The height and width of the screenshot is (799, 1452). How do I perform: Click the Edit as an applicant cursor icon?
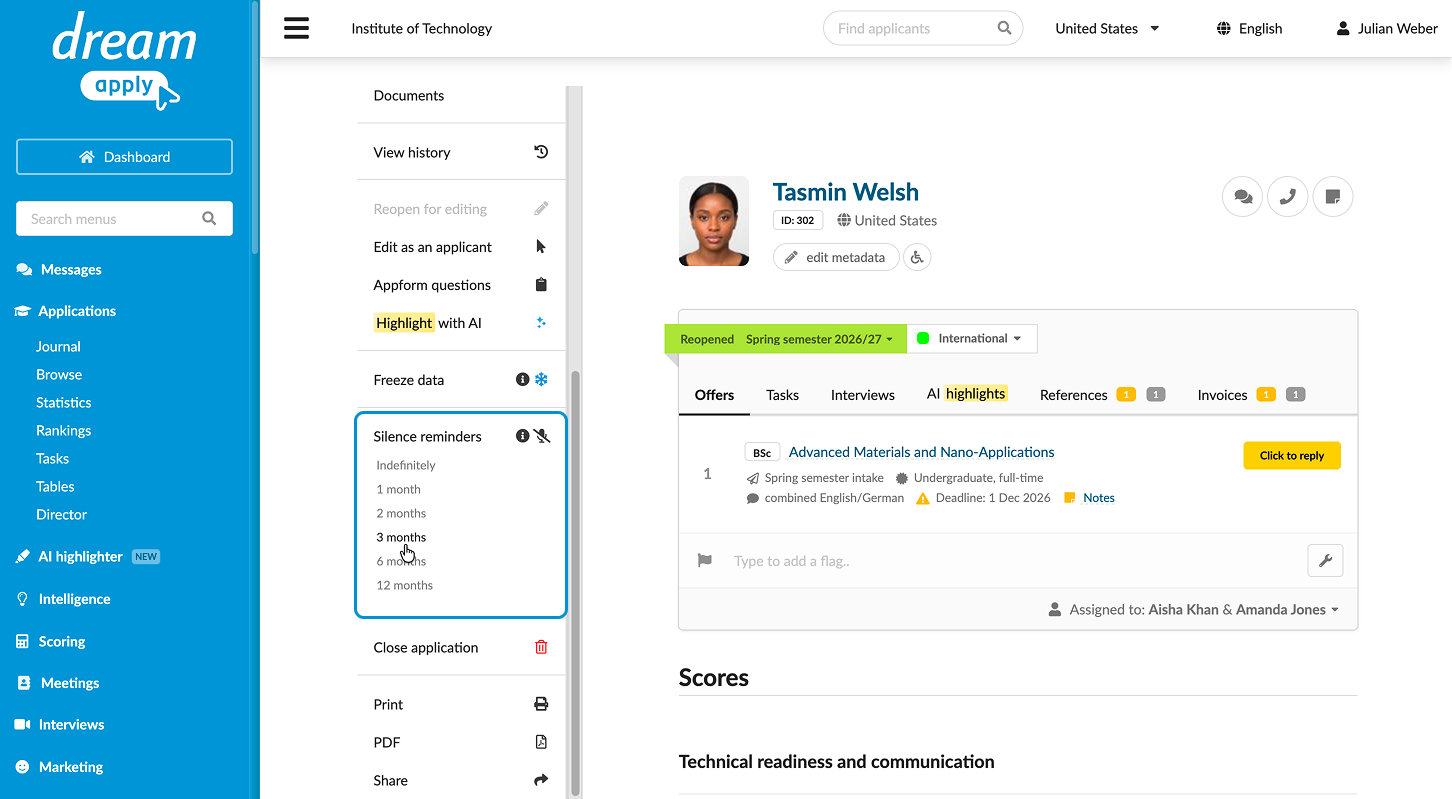pyautogui.click(x=541, y=247)
